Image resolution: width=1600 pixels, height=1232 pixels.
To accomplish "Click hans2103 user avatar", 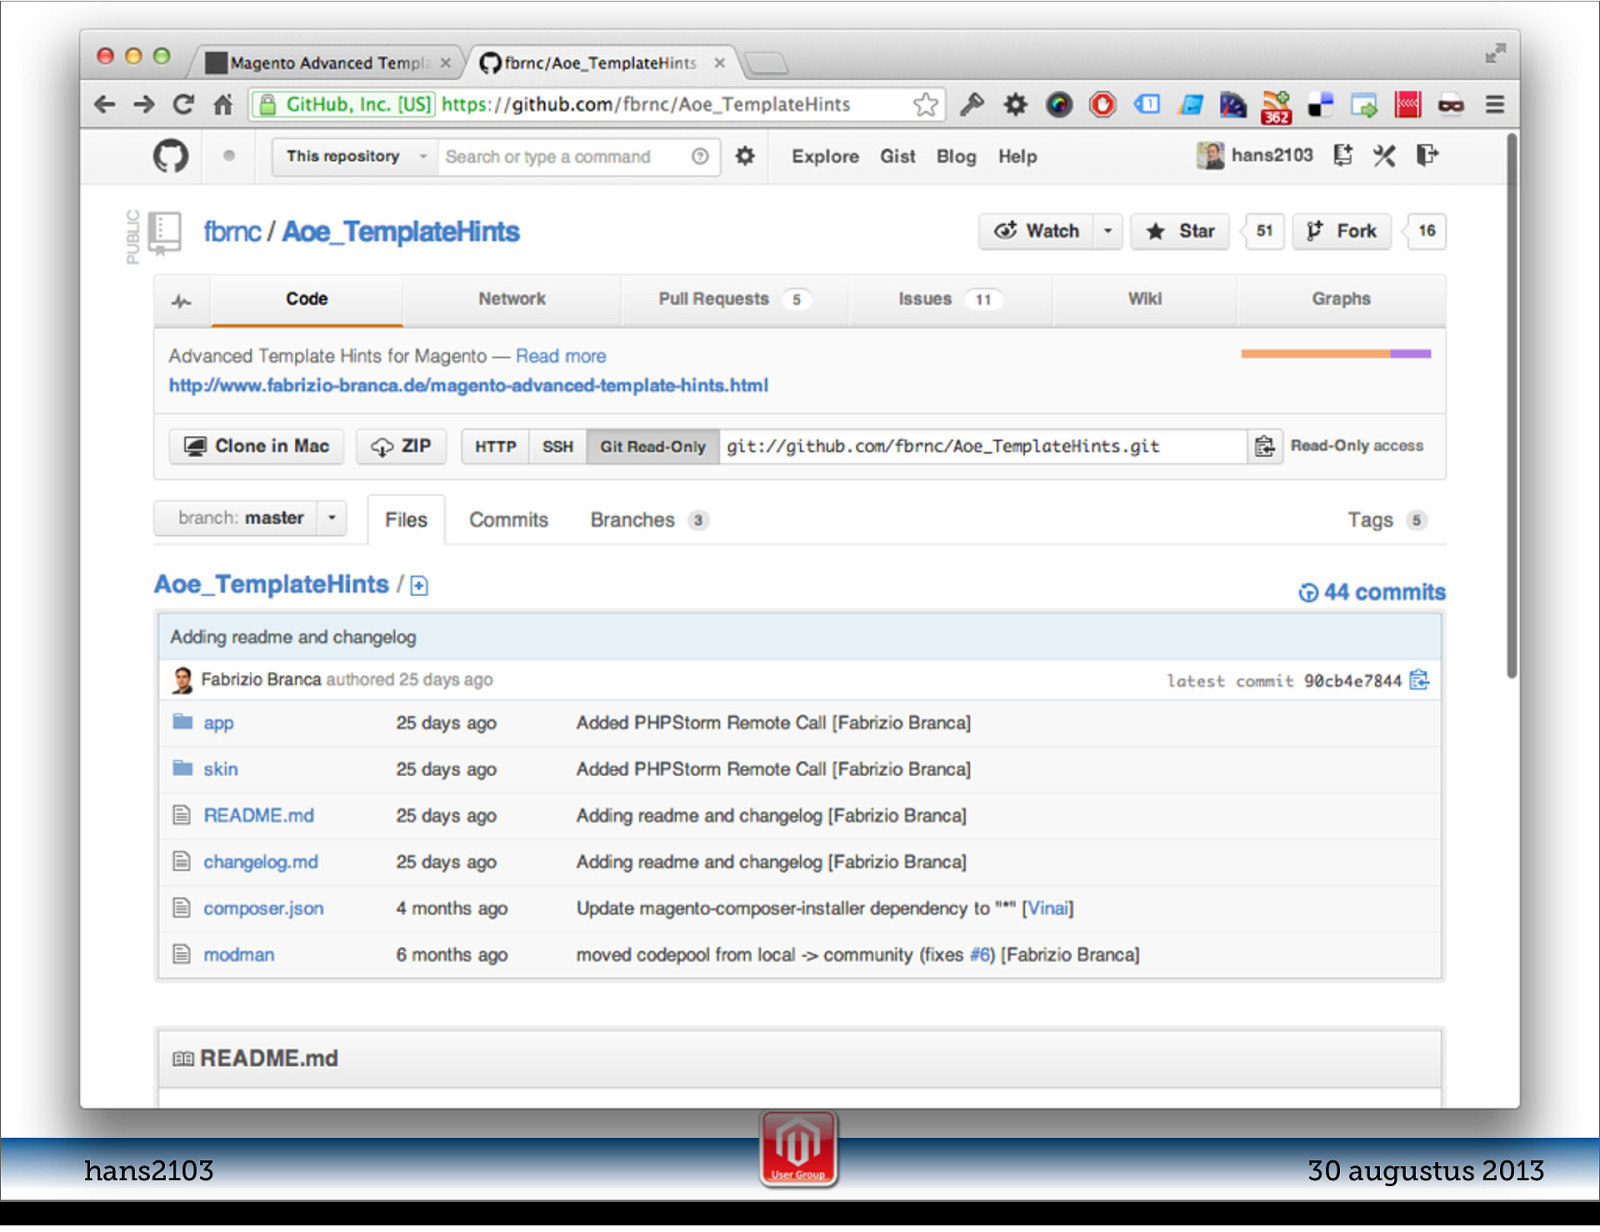I will pyautogui.click(x=1210, y=155).
